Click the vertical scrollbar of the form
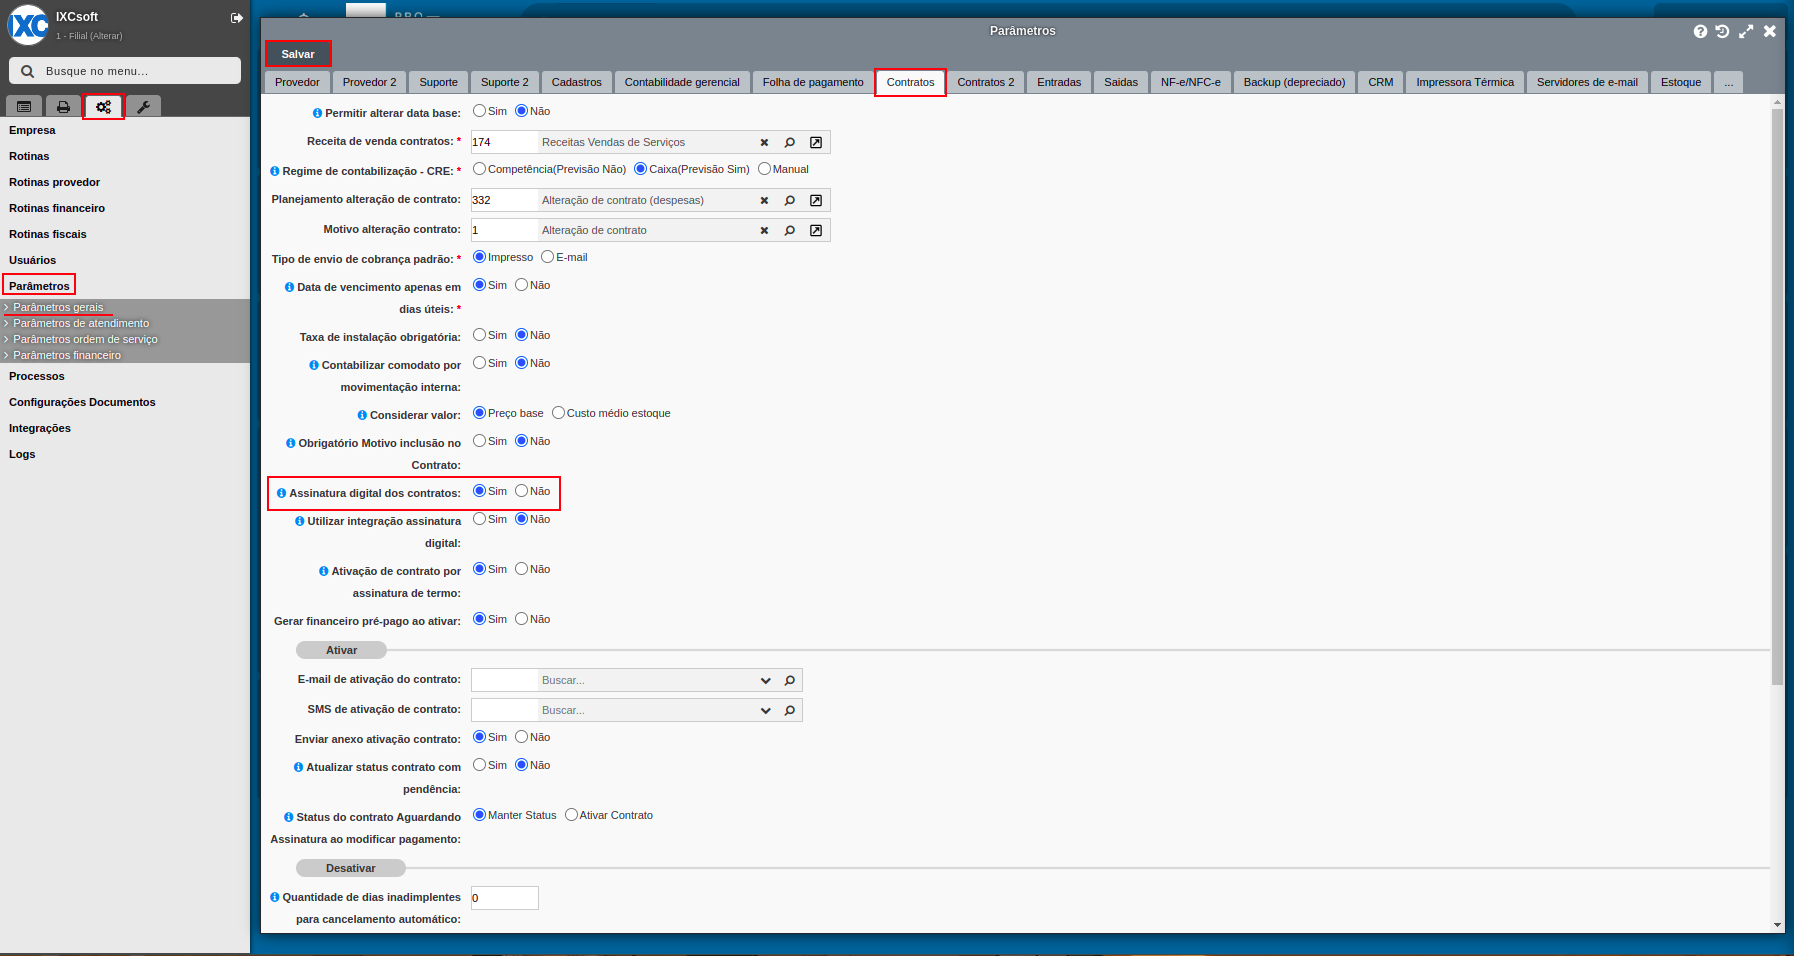This screenshot has width=1794, height=956. point(1777,397)
